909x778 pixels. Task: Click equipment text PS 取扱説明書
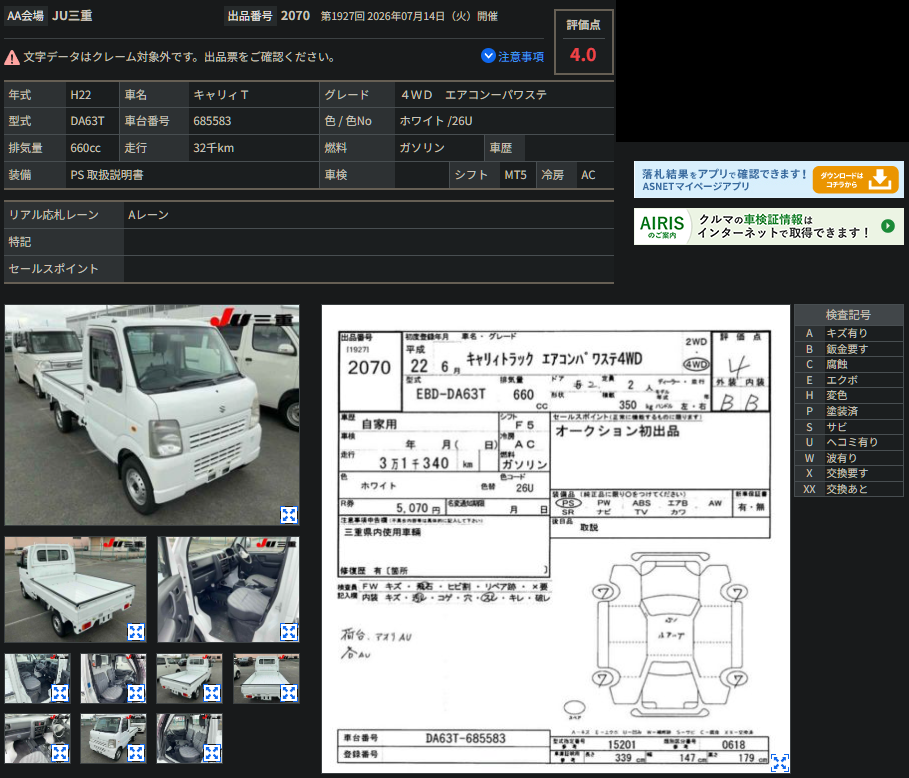tap(107, 174)
